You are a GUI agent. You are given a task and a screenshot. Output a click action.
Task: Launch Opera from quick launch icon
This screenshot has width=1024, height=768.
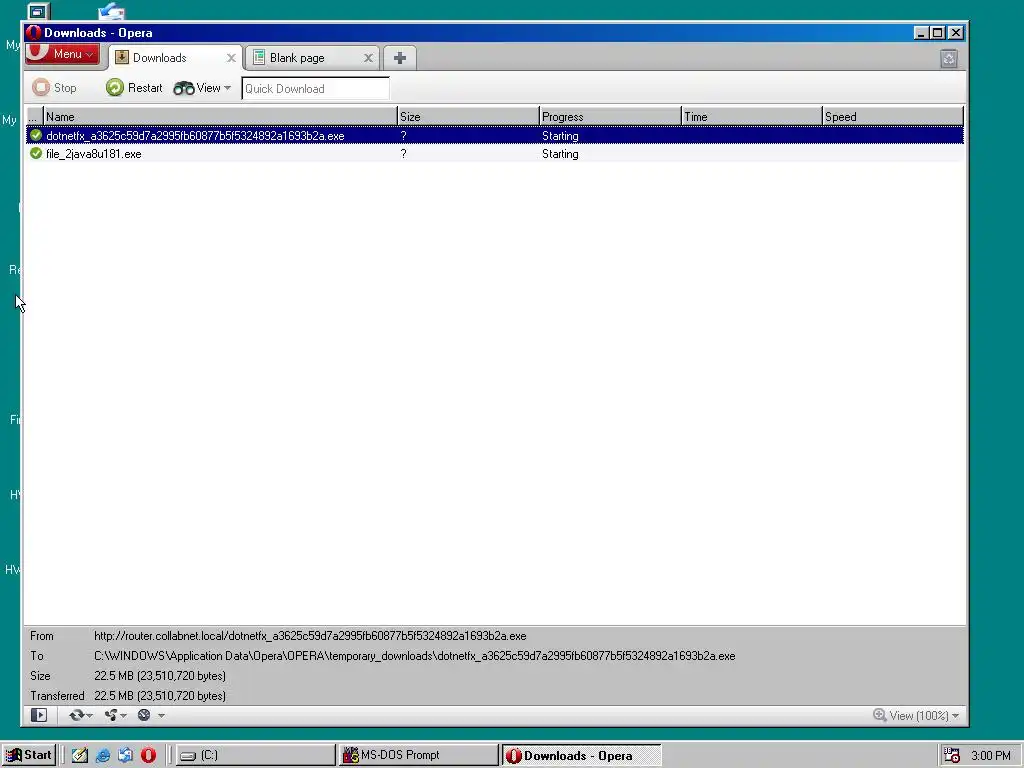148,755
